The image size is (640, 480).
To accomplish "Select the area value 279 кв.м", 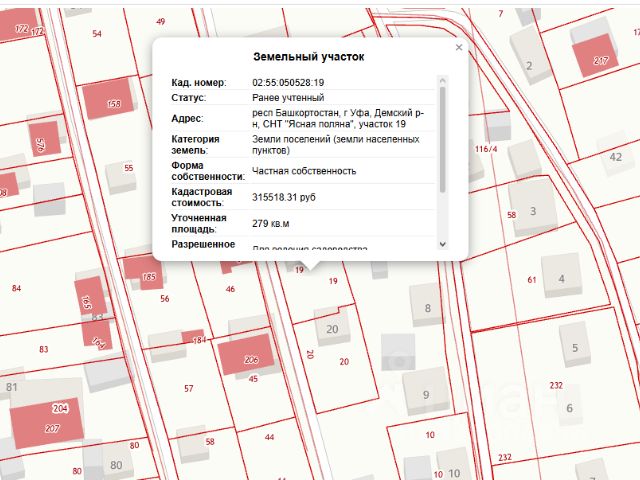I will click(271, 224).
